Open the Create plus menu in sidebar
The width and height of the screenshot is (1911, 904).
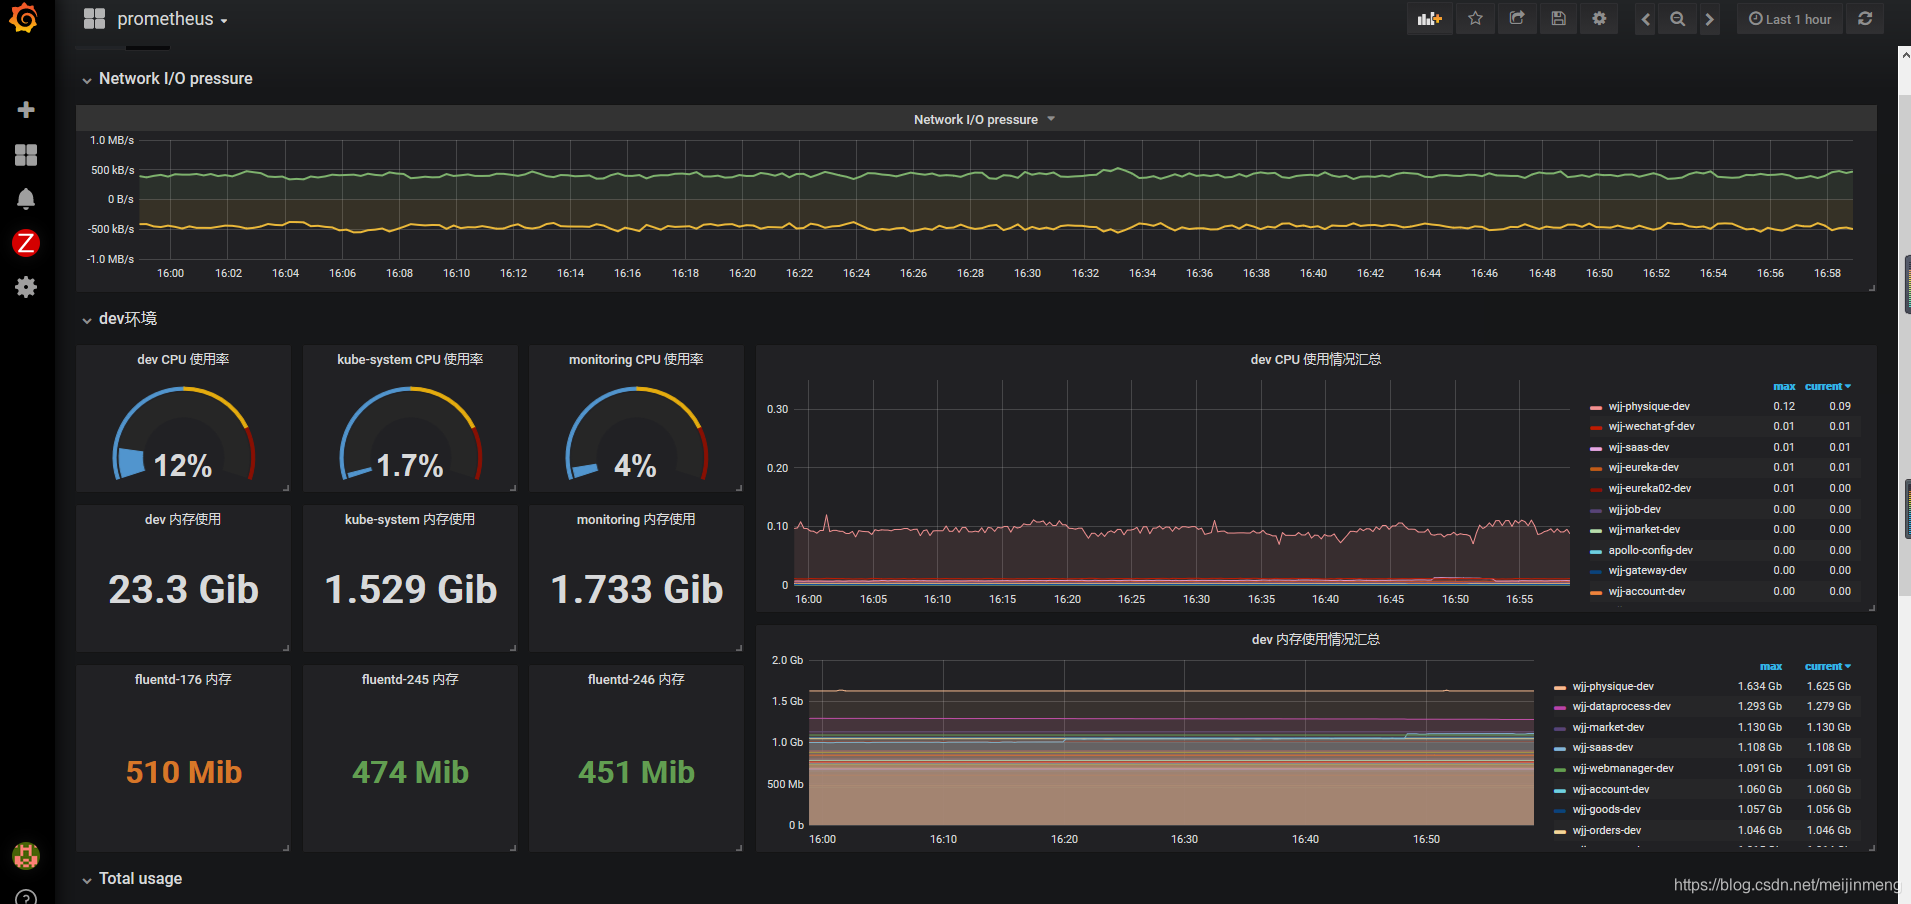click(26, 109)
